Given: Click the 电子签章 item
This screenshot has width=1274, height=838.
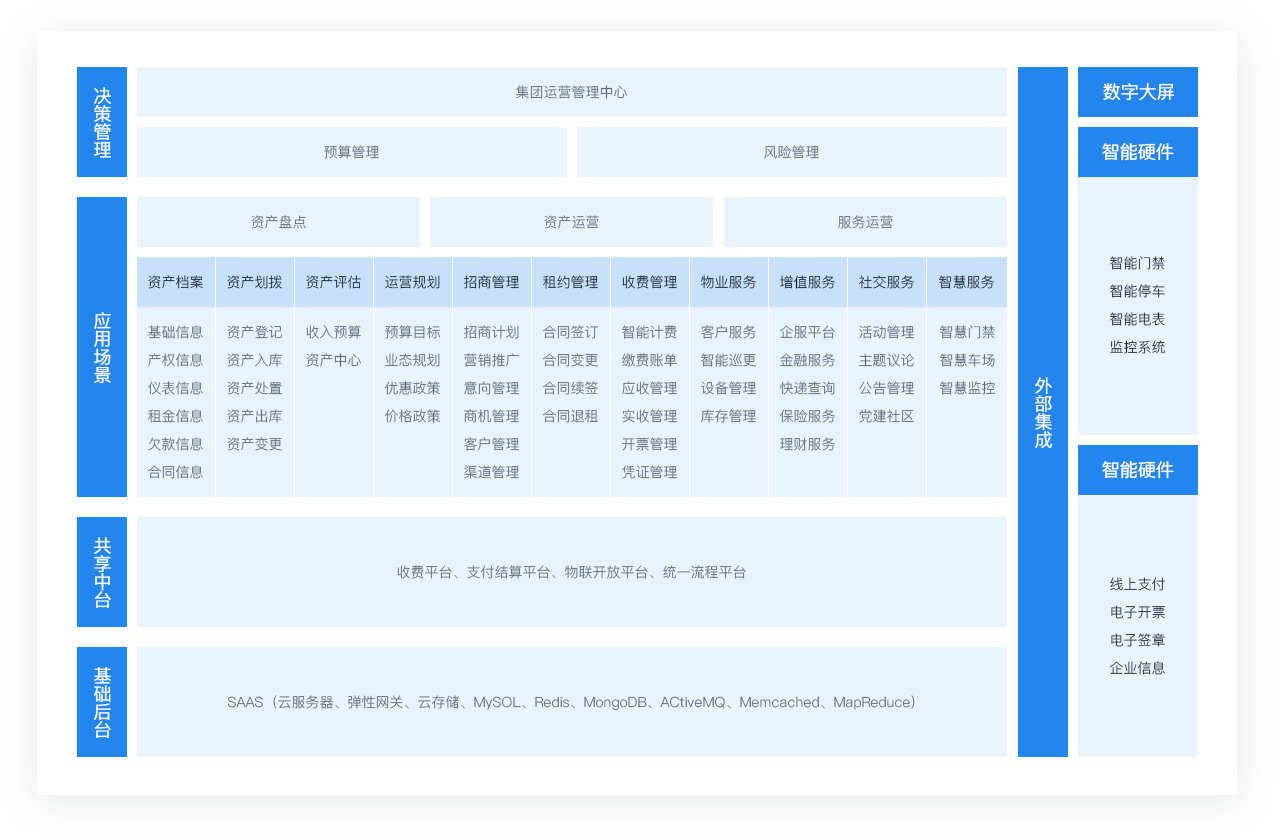Looking at the screenshot, I should [1137, 640].
